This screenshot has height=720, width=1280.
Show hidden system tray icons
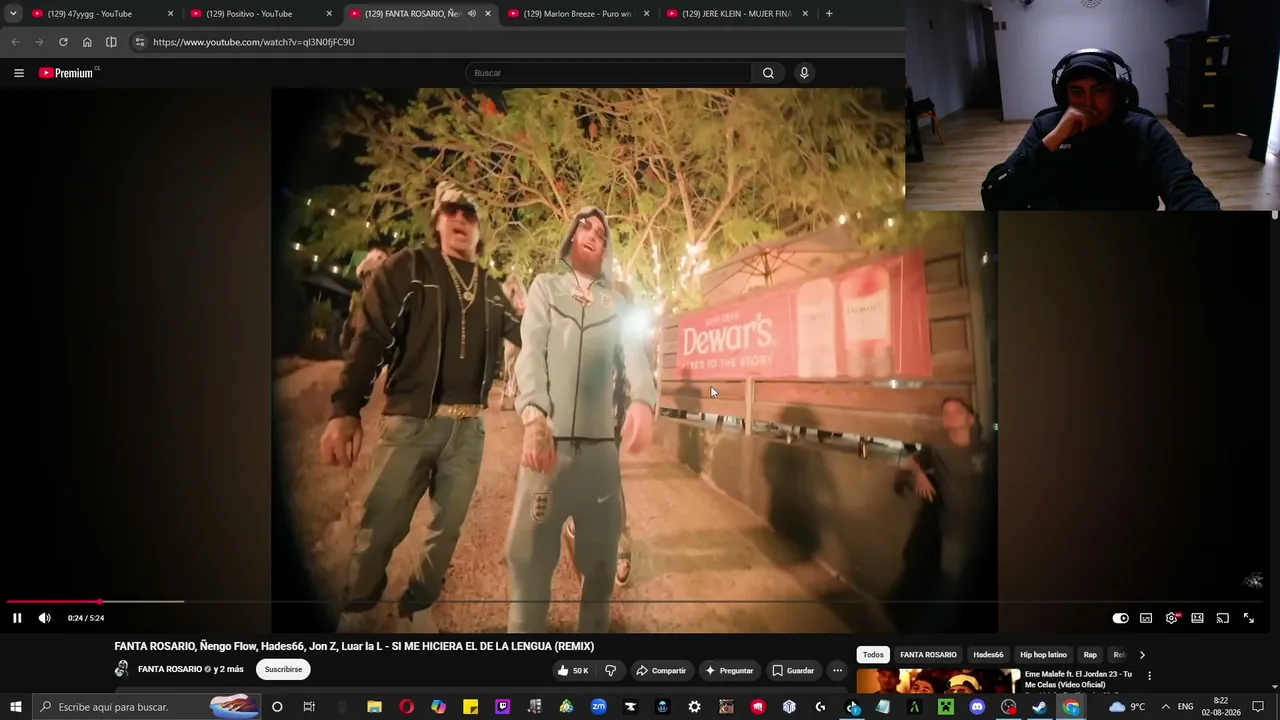(x=1165, y=707)
